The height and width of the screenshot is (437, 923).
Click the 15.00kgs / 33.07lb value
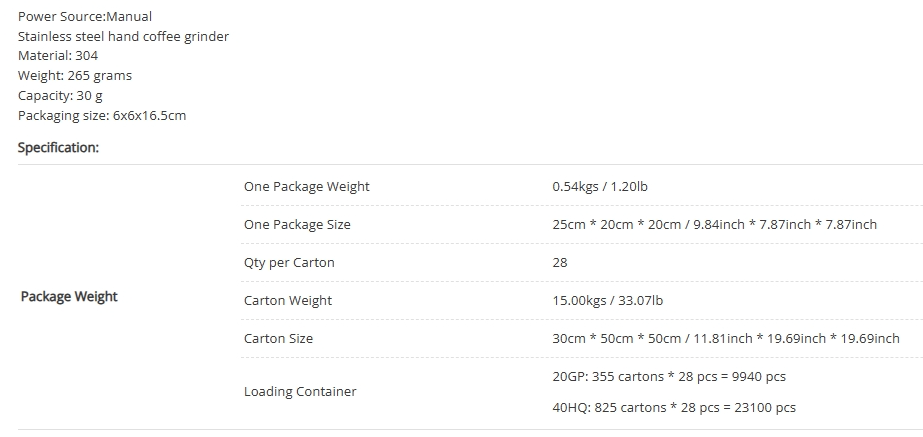click(x=607, y=300)
